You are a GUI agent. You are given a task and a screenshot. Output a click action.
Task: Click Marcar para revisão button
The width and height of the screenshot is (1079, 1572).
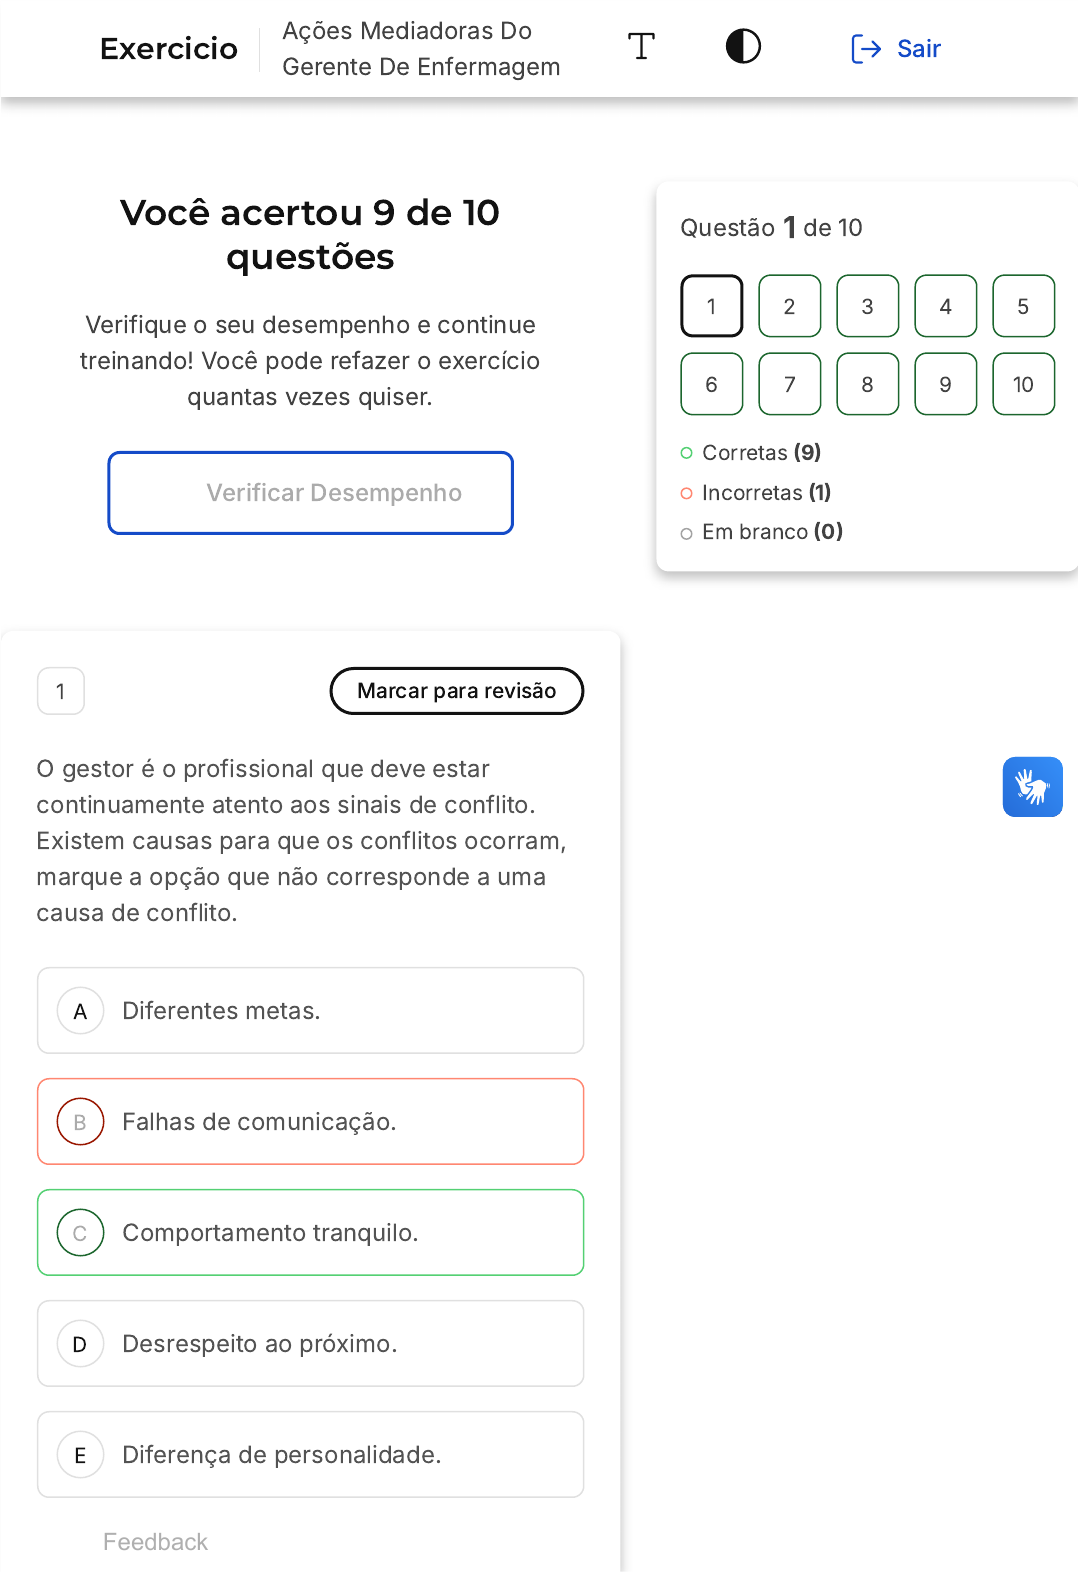(456, 691)
